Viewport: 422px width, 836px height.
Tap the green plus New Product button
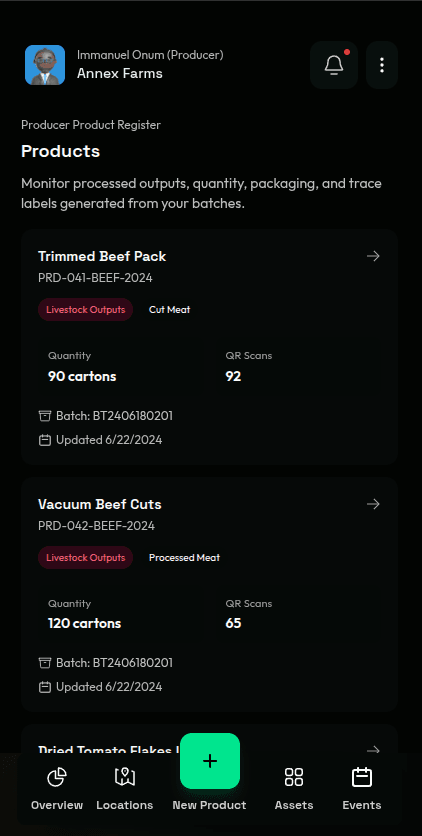(210, 761)
